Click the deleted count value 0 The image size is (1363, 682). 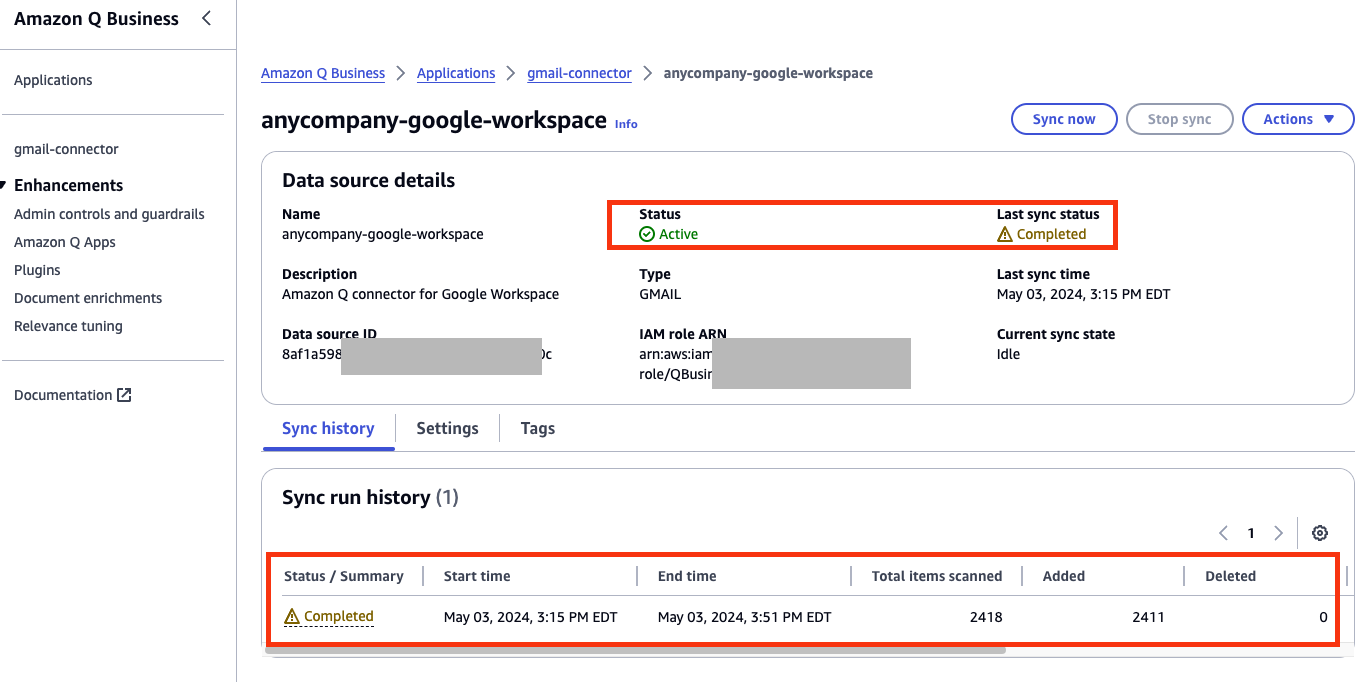1323,617
